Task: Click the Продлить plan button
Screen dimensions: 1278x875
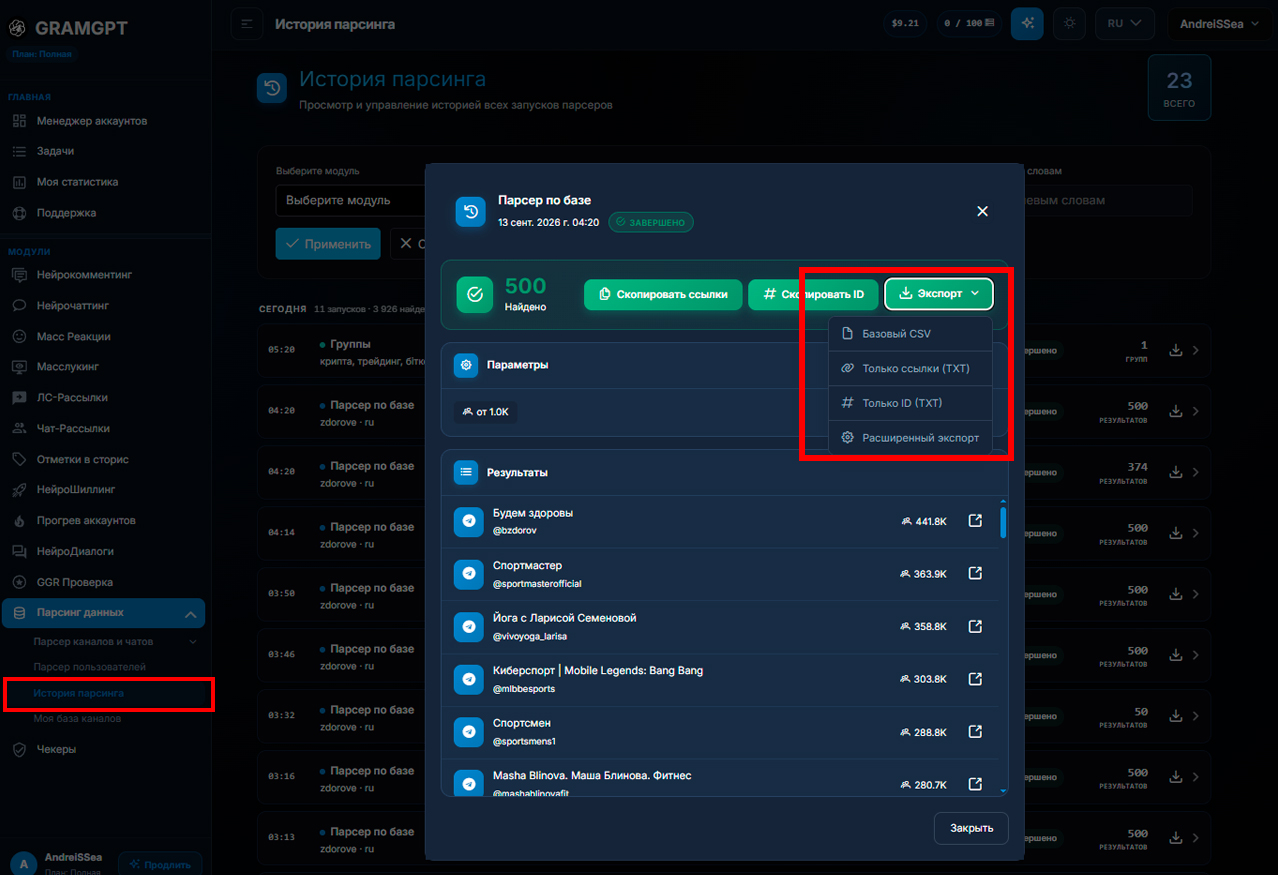Action: (x=160, y=864)
